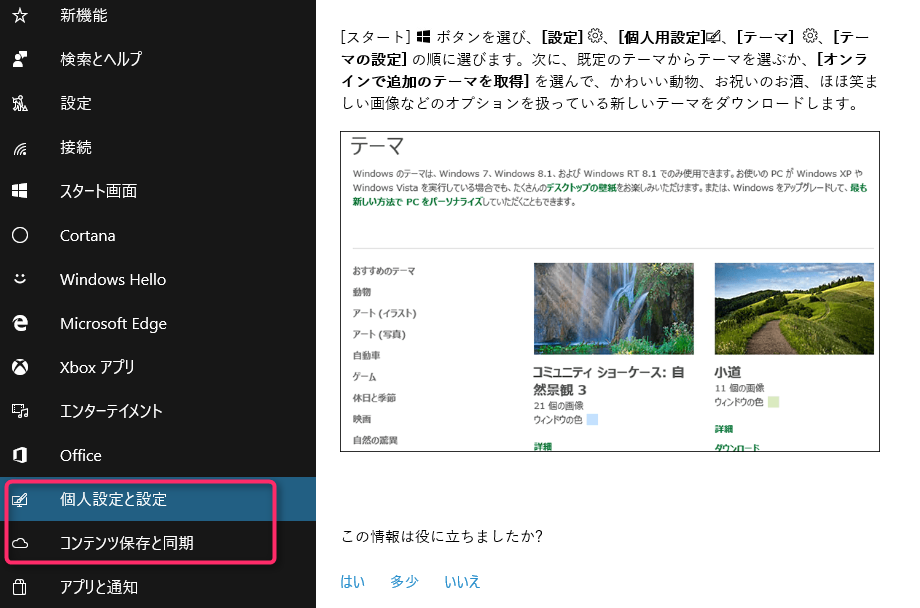Click the Microsoft Edge e icon
920x608 pixels.
point(20,323)
